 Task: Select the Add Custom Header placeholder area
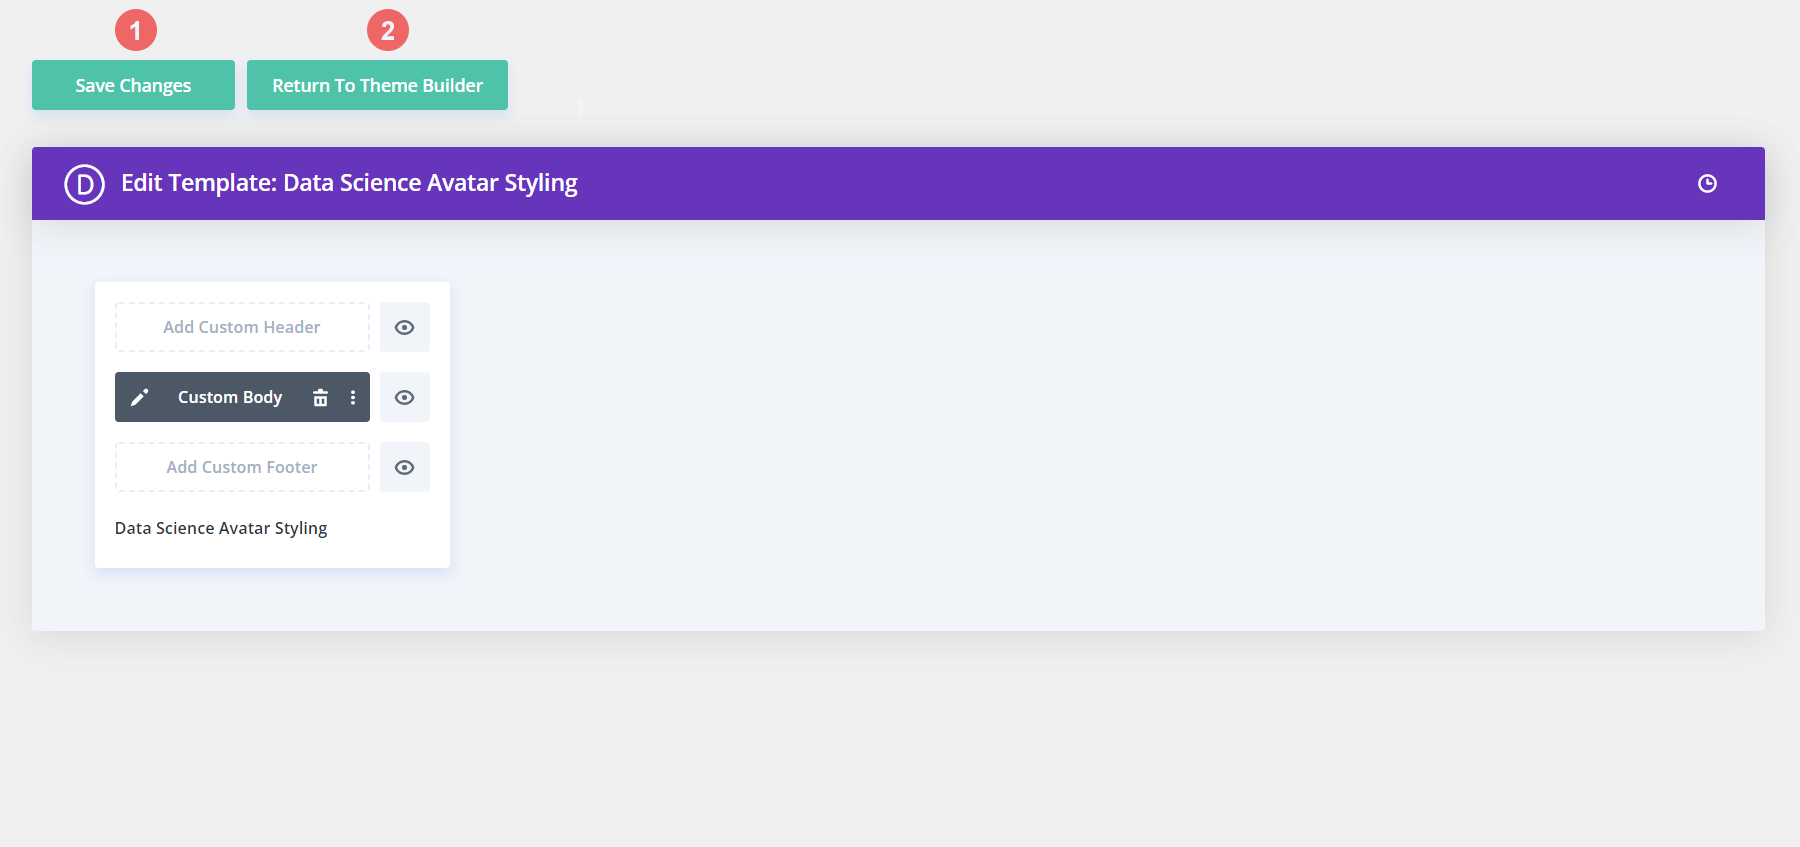coord(241,326)
